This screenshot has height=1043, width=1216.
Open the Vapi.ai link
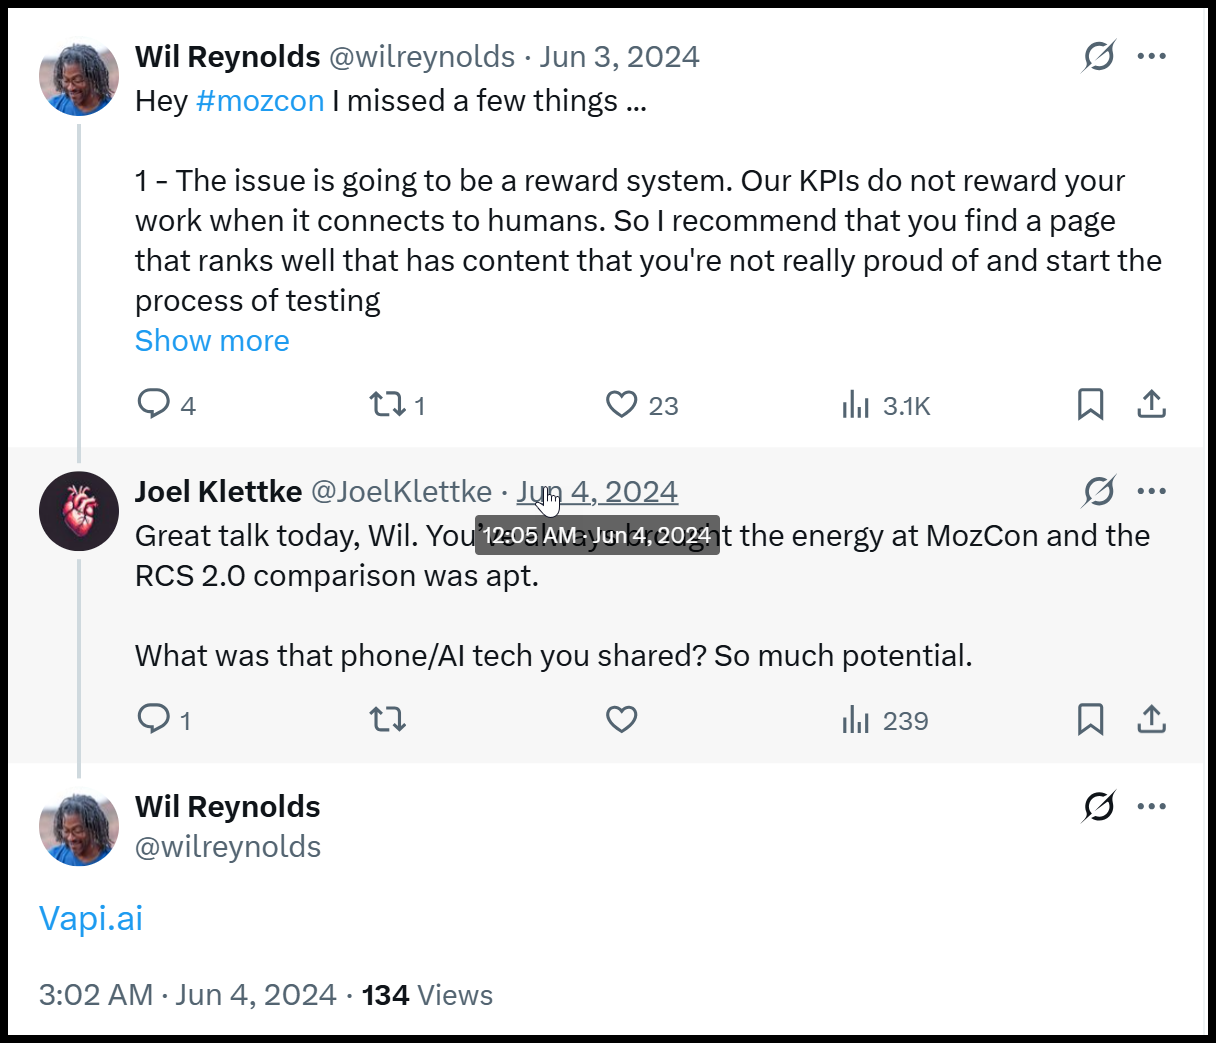[x=91, y=918]
